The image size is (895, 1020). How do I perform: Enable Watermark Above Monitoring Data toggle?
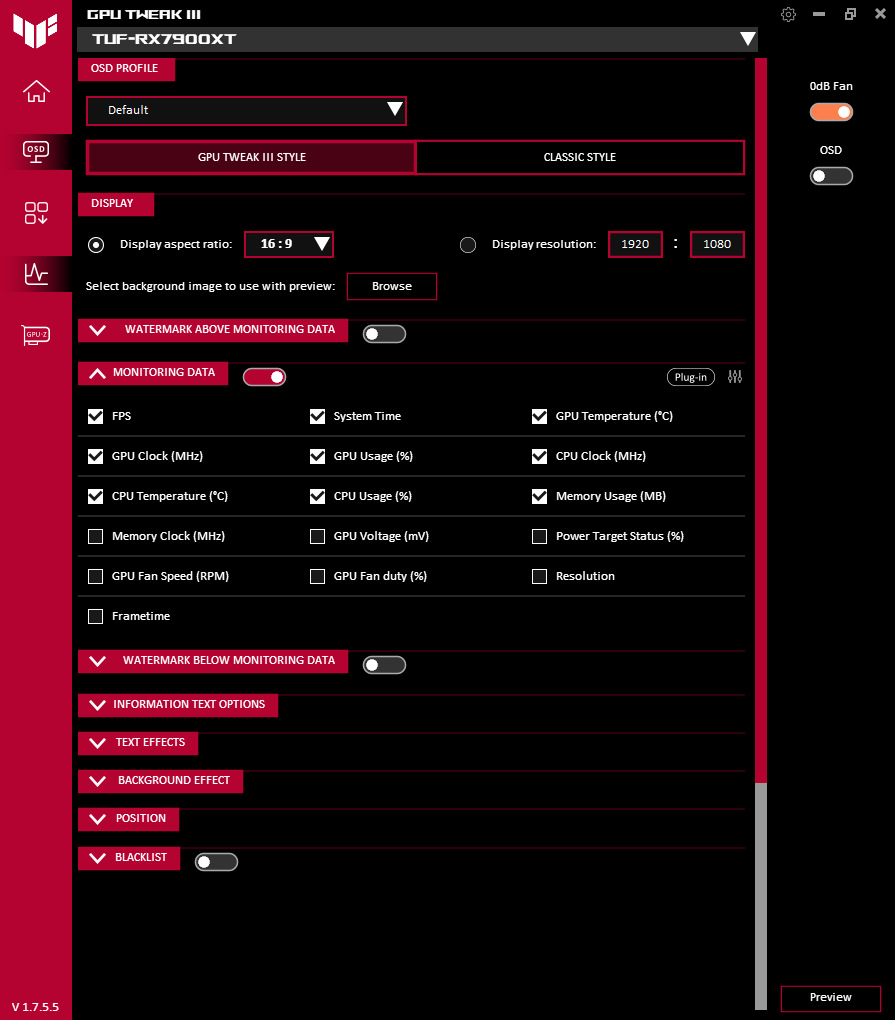tap(384, 334)
